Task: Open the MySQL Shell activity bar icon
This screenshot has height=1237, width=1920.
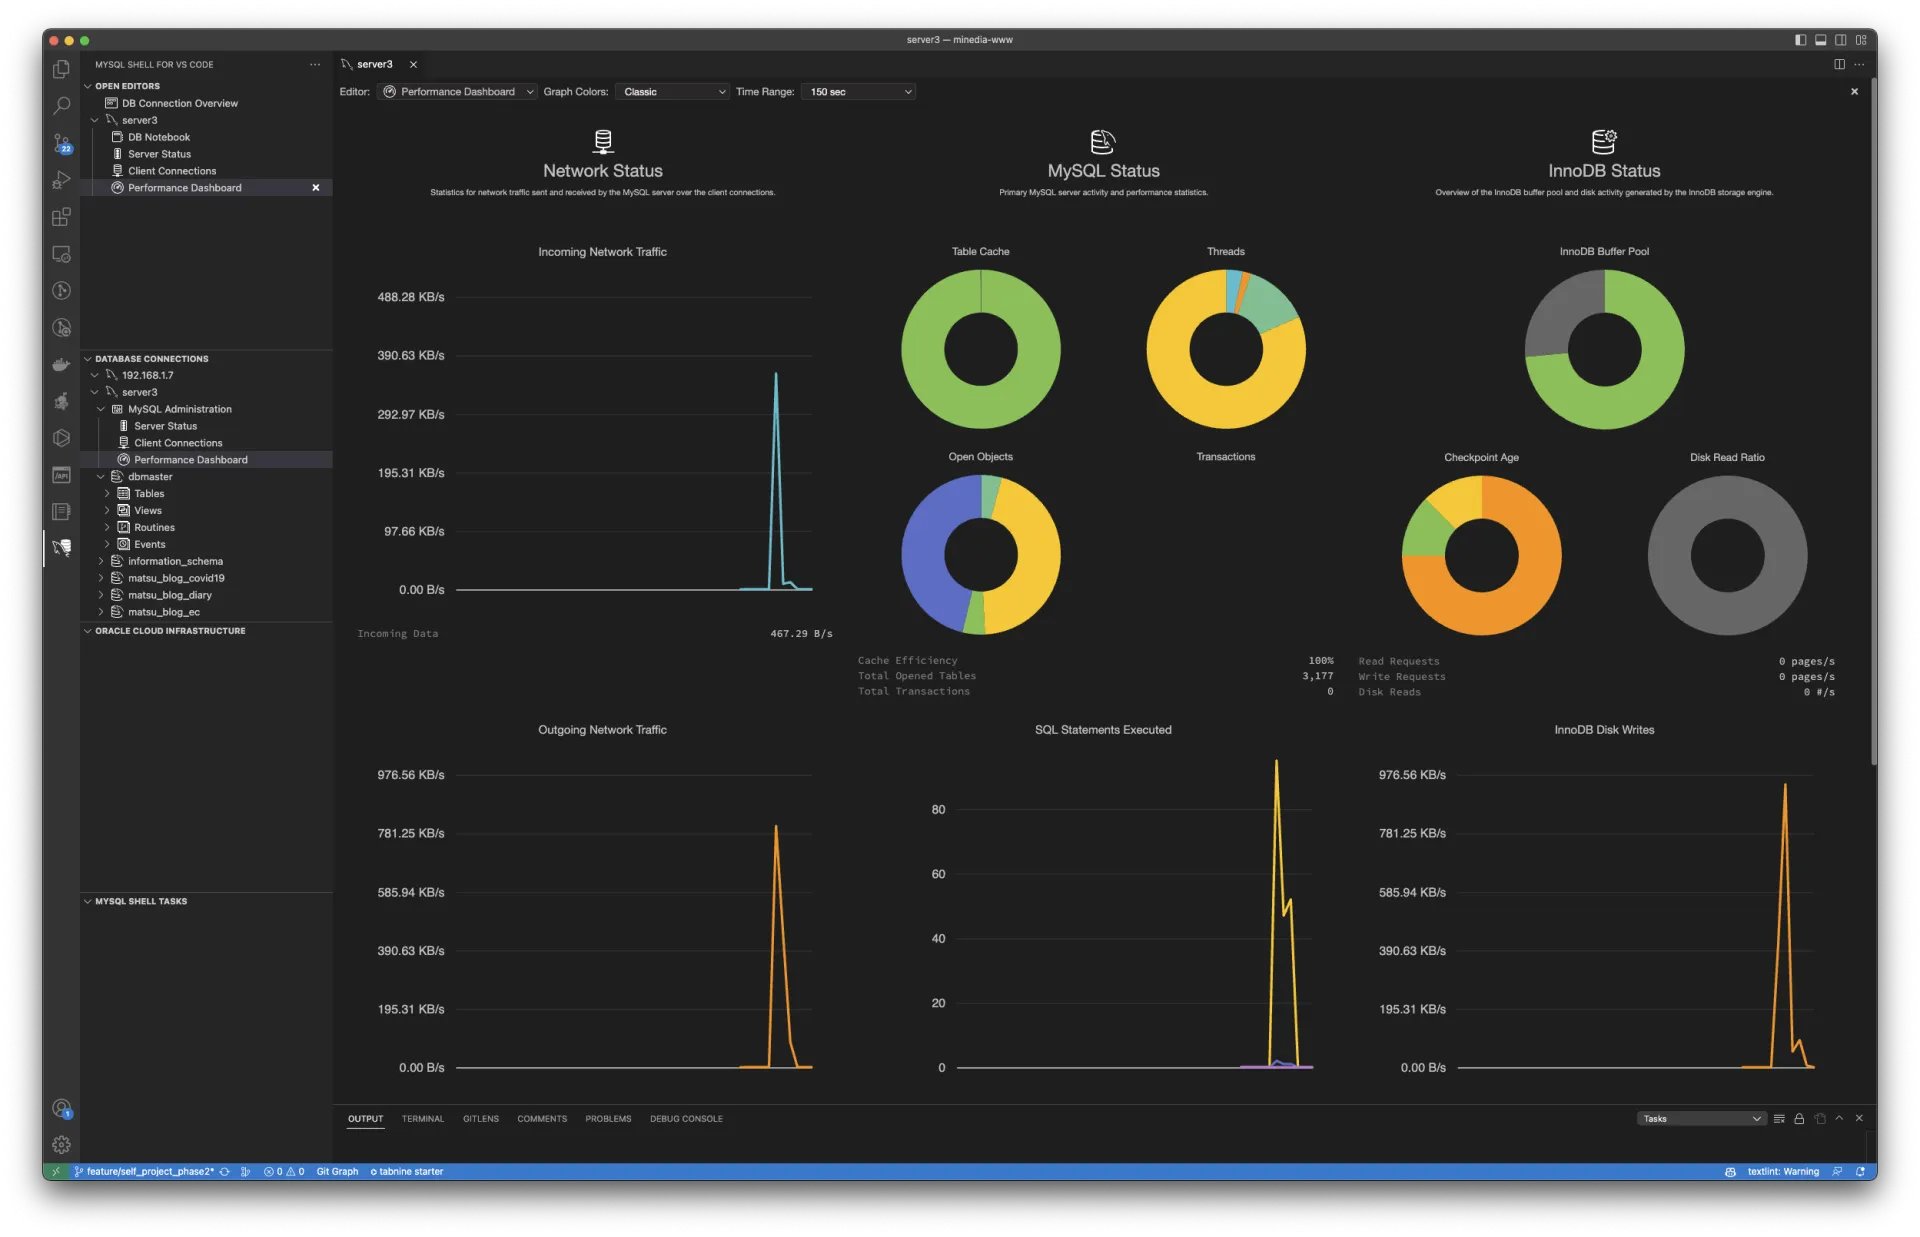Action: (61, 547)
